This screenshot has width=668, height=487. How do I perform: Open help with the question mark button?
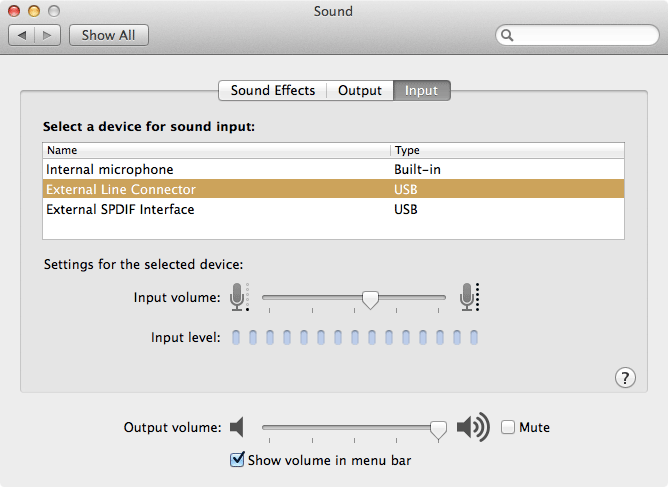pyautogui.click(x=625, y=377)
